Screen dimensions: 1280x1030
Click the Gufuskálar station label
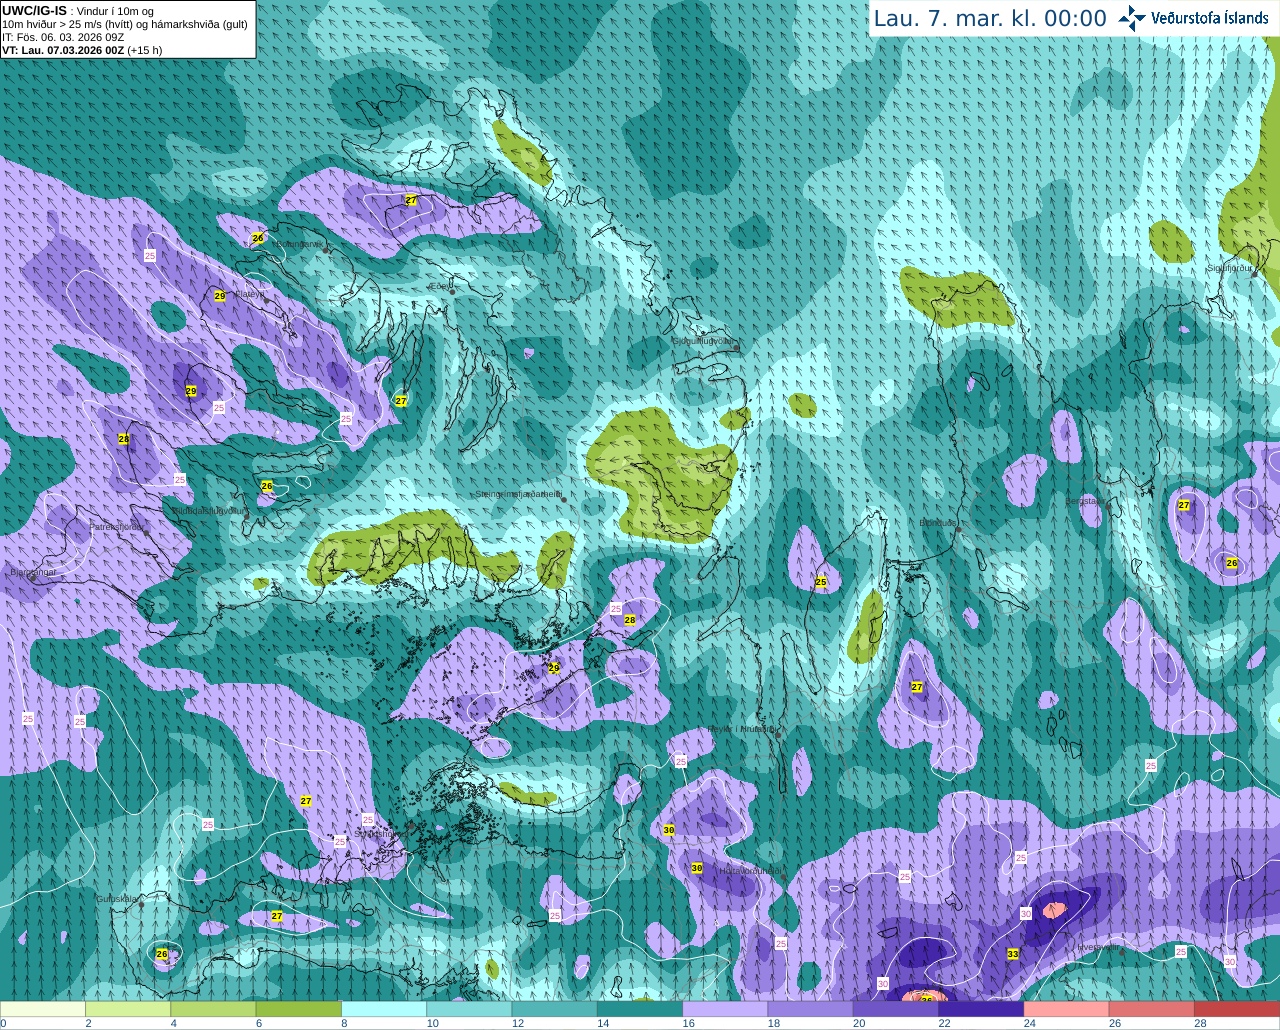pyautogui.click(x=117, y=899)
